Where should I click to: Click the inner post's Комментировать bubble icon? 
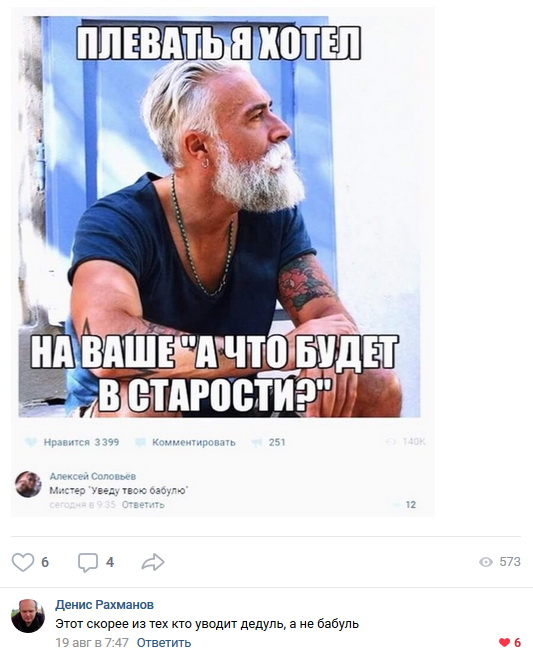[x=140, y=442]
